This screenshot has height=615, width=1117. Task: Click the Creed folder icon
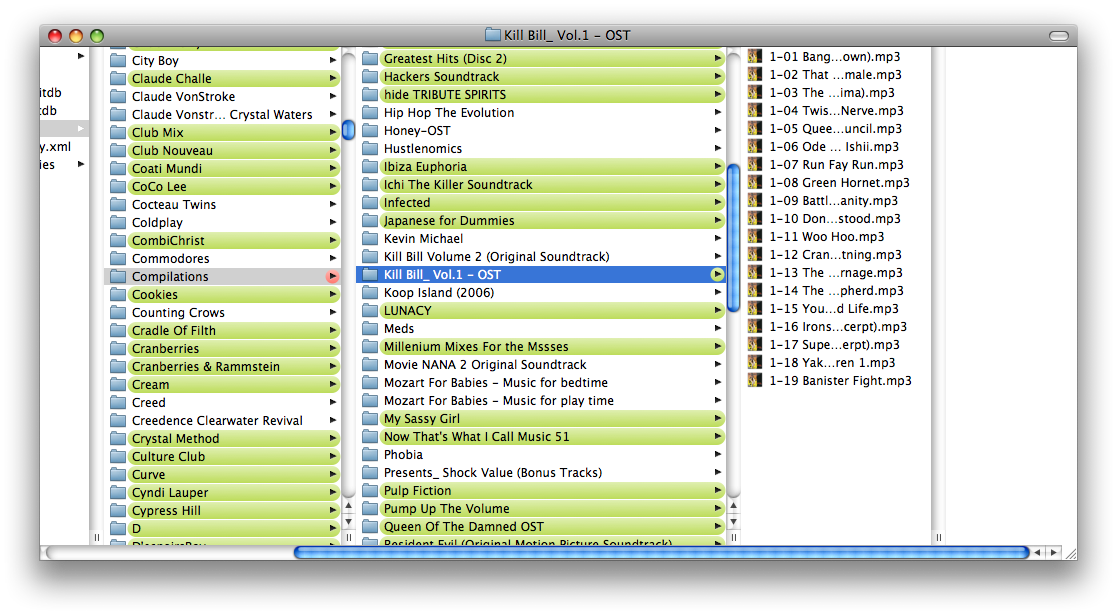click(x=118, y=403)
